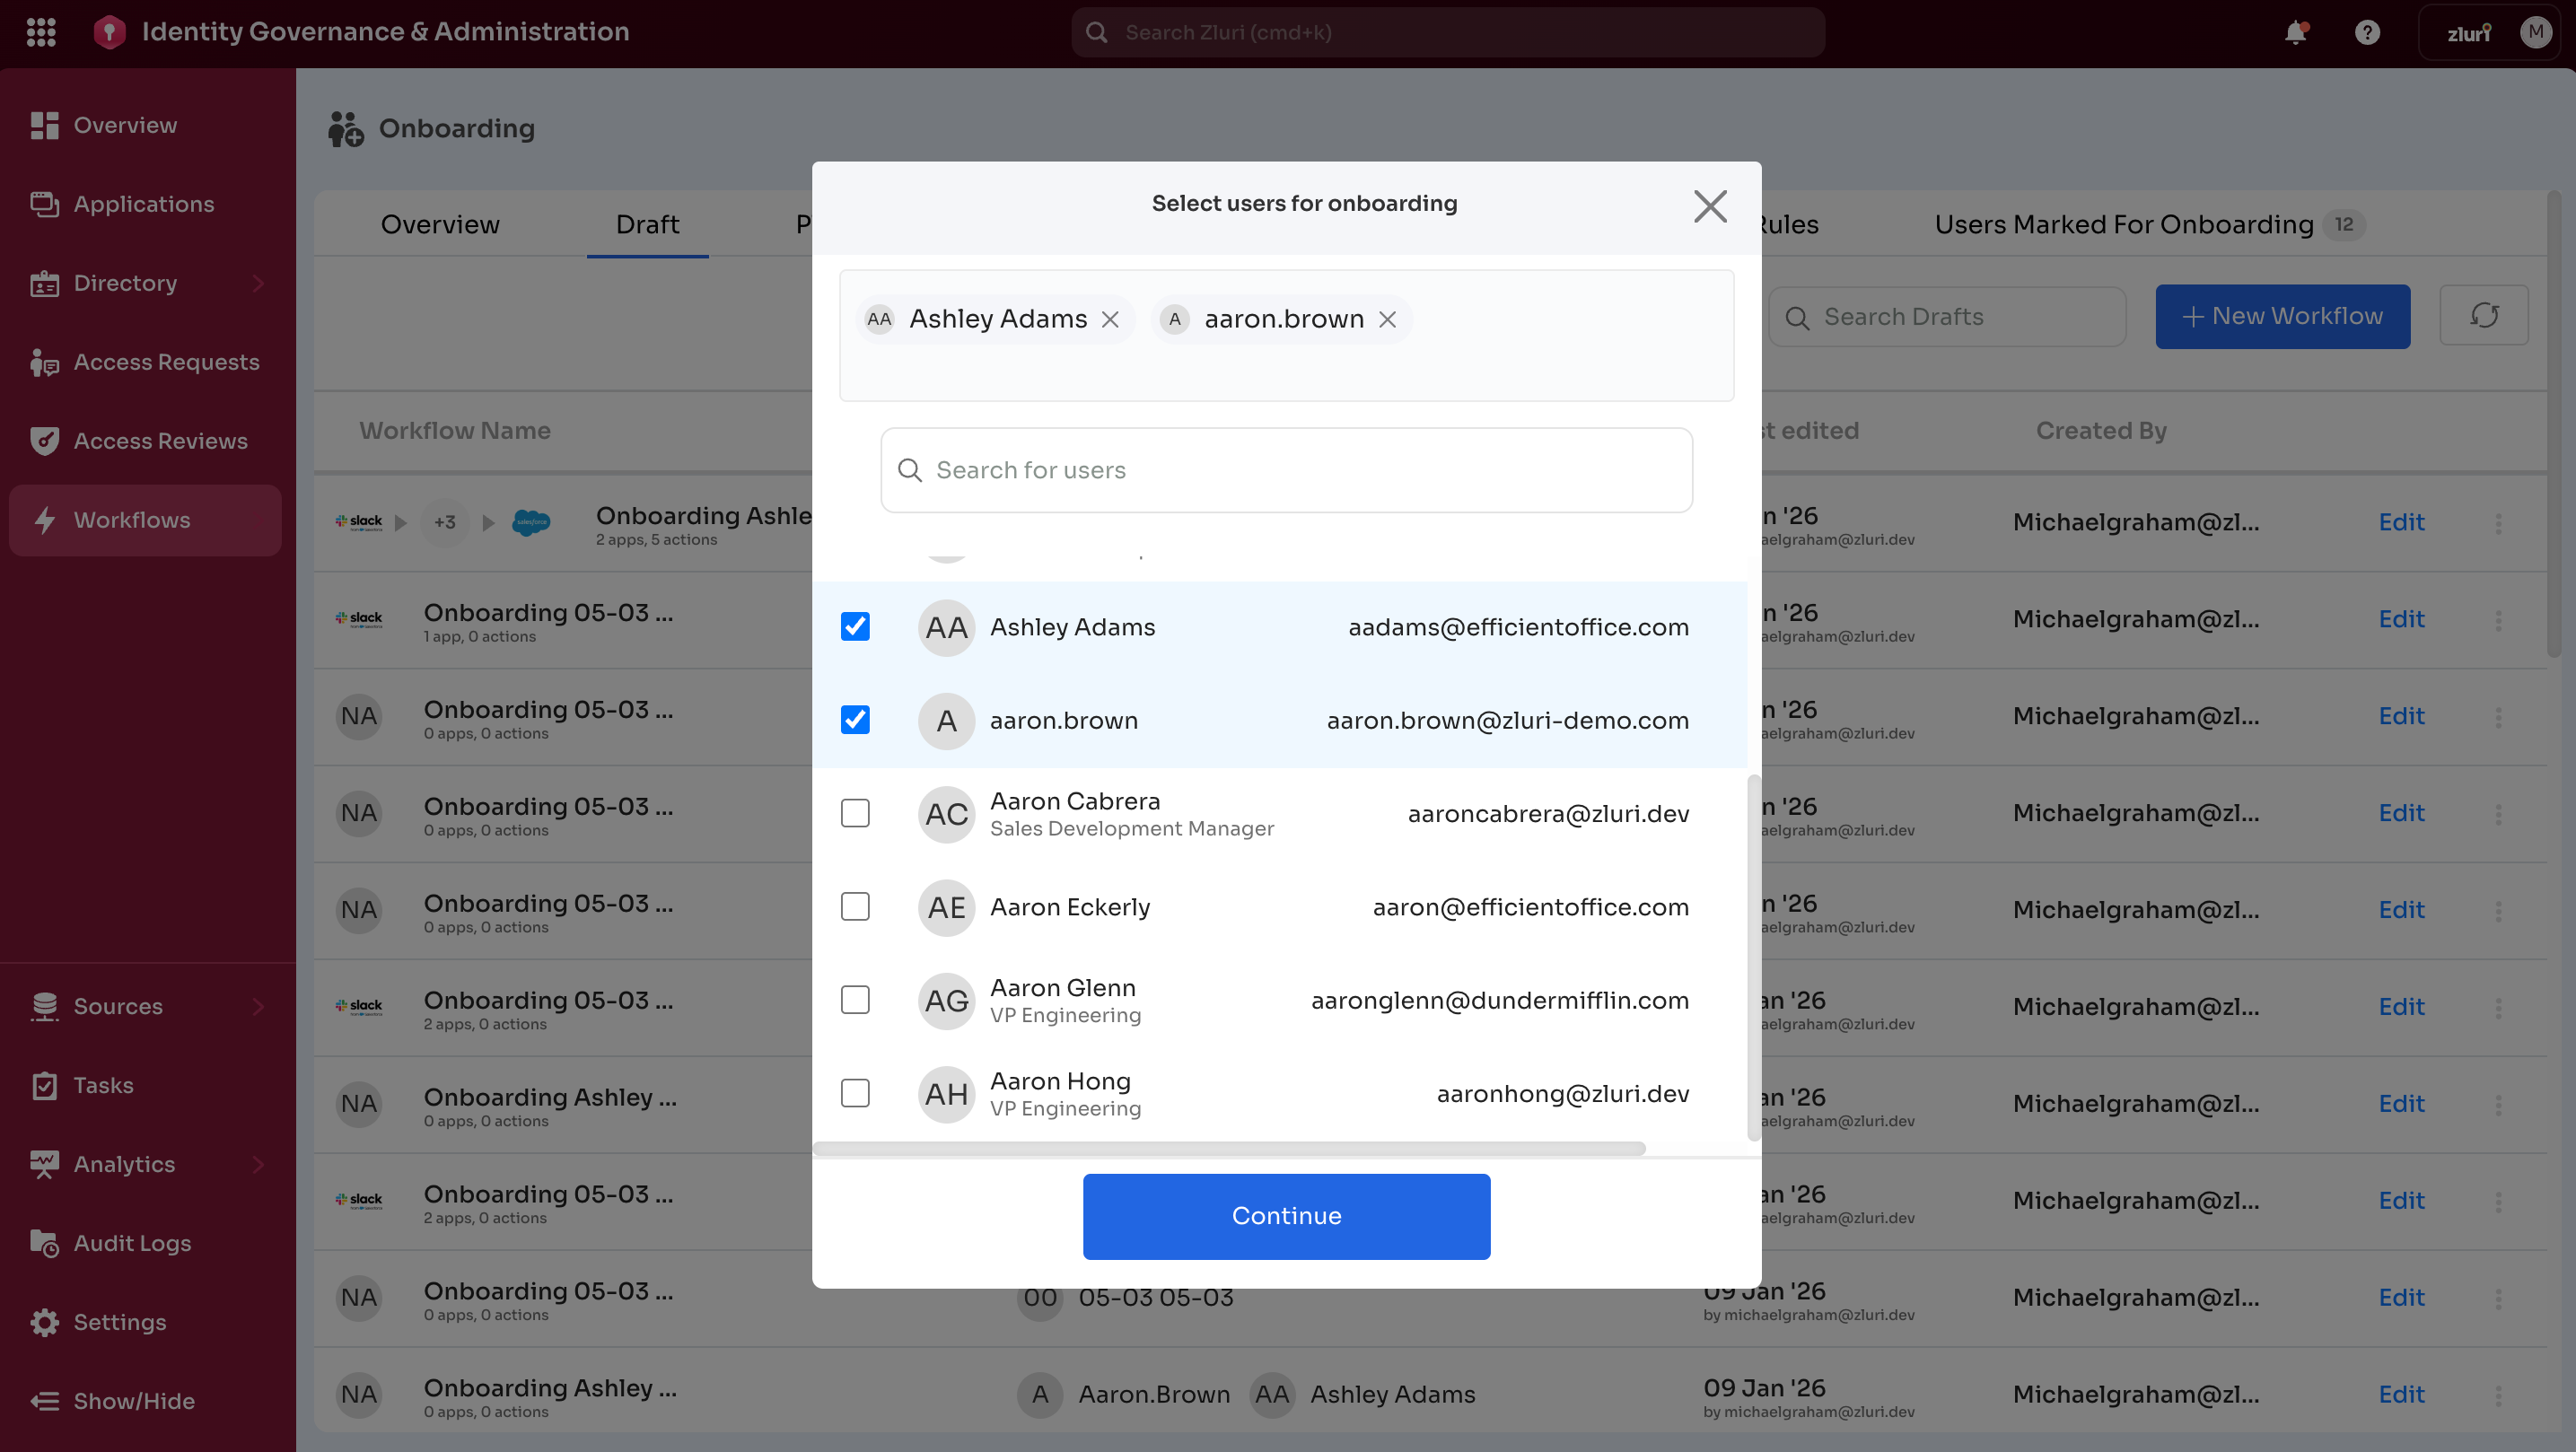Open the help question mark icon
This screenshot has width=2576, height=1452.
[x=2366, y=33]
